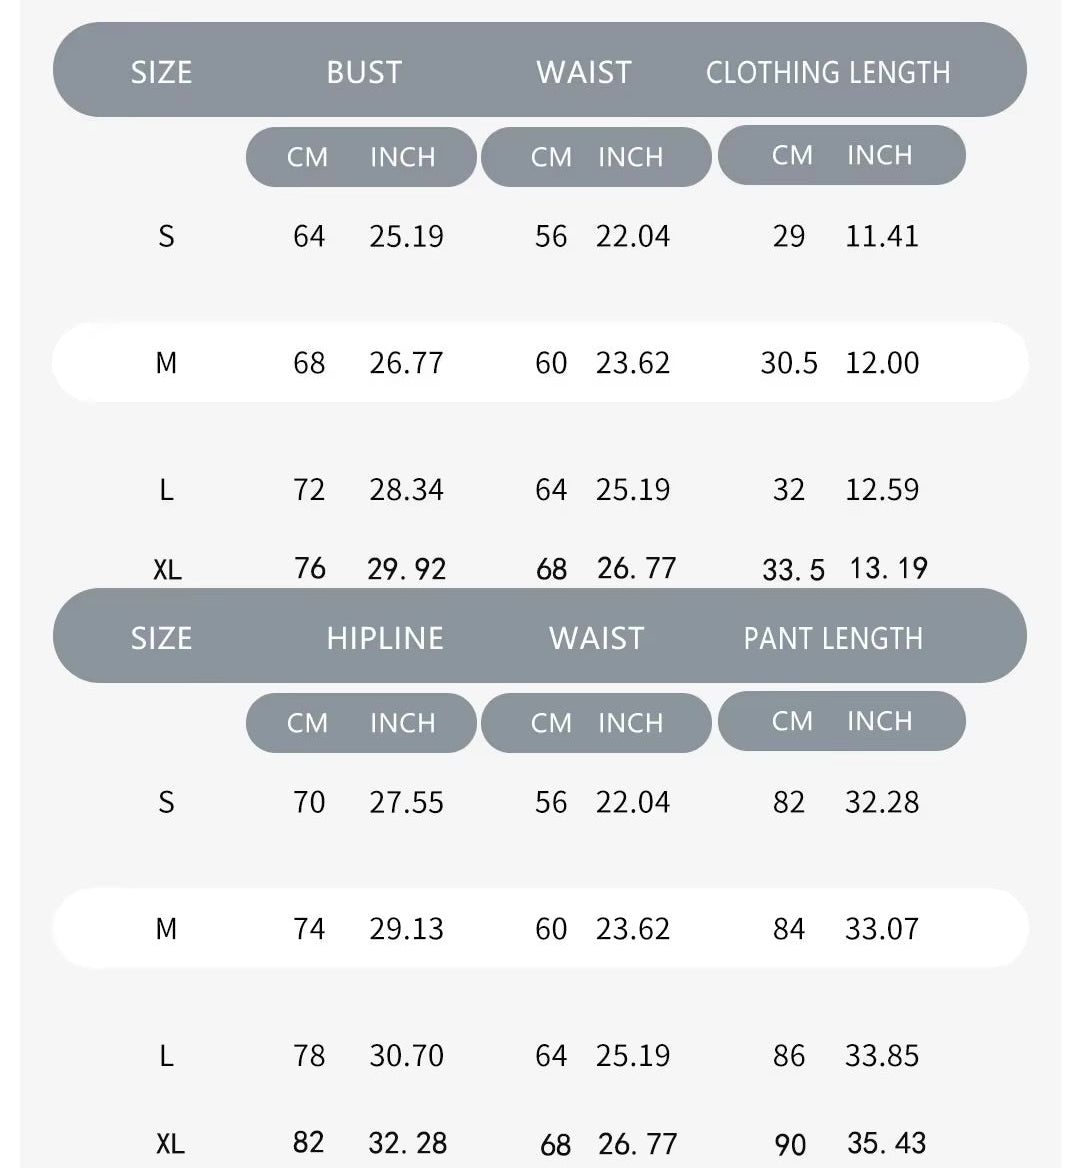This screenshot has width=1080, height=1168.
Task: Click the WAIST header beside BUST
Action: click(584, 72)
